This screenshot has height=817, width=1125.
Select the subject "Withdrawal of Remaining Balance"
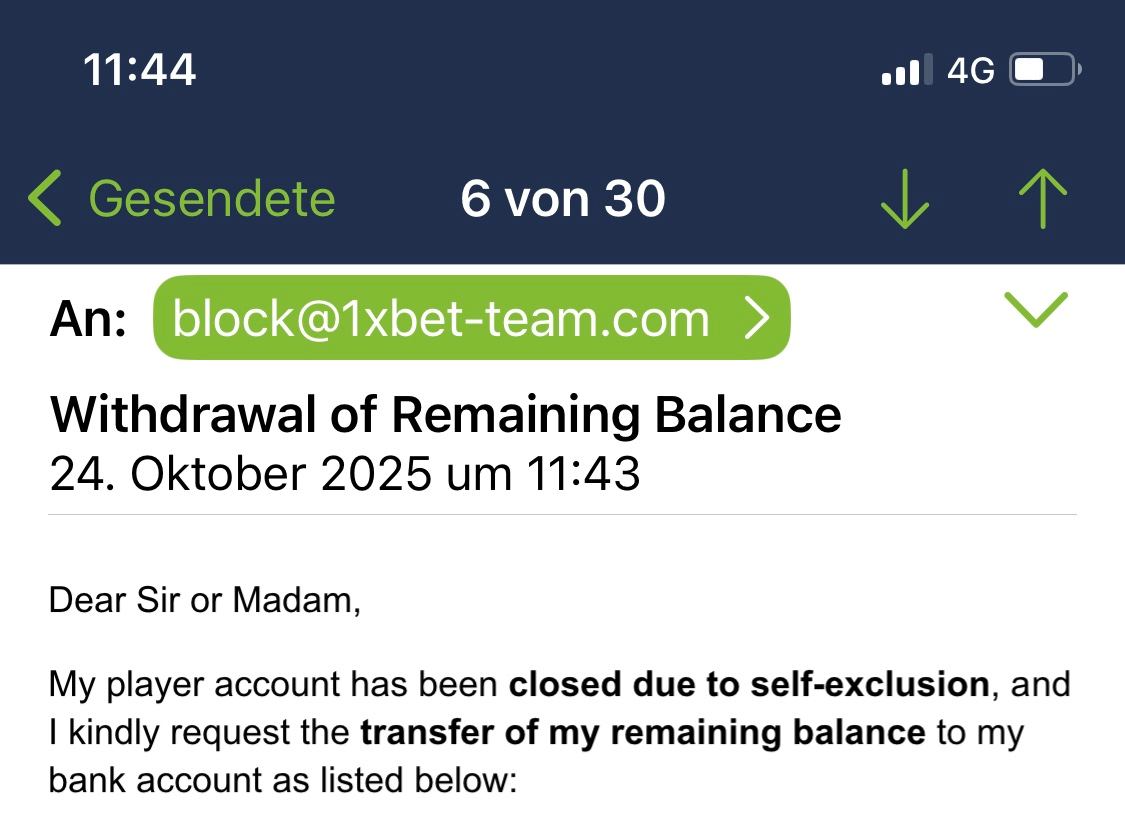pyautogui.click(x=445, y=414)
